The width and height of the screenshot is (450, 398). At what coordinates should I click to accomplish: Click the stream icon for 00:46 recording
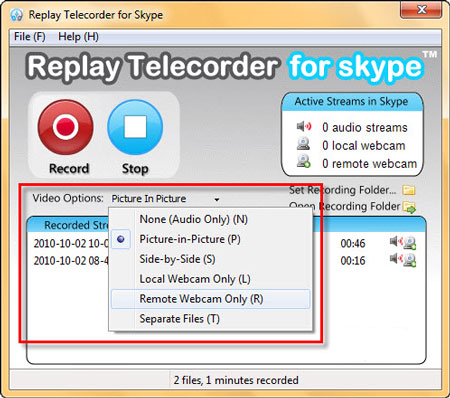(403, 242)
